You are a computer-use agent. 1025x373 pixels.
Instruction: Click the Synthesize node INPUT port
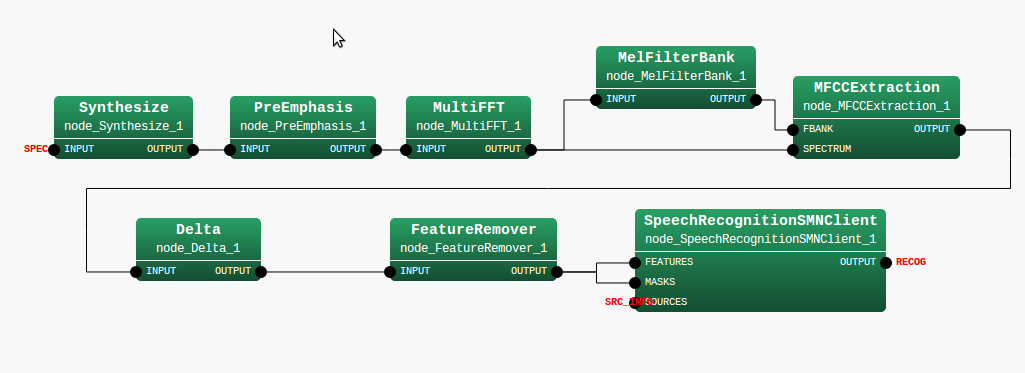pos(54,150)
